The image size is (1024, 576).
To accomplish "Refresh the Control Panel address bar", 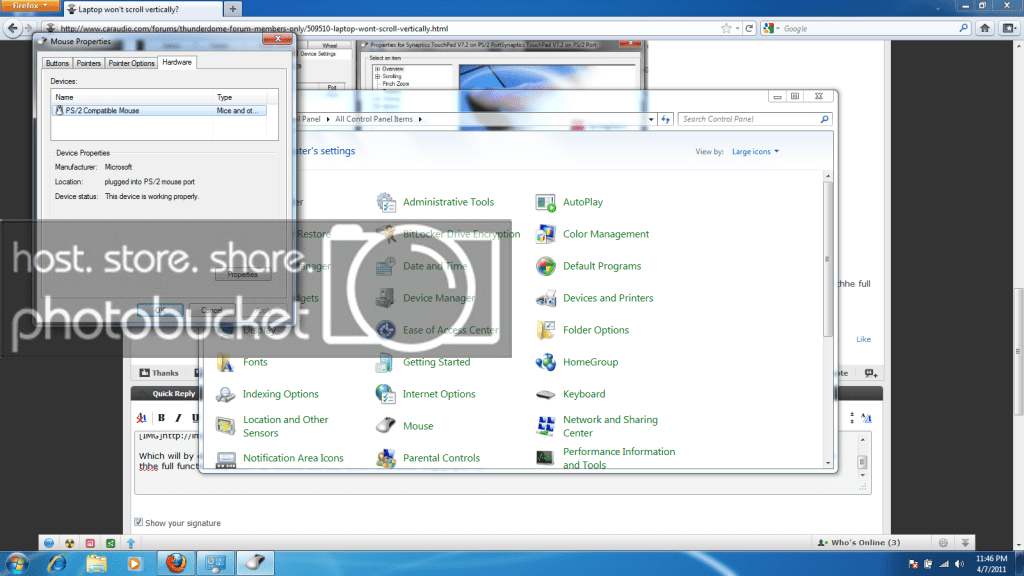I will click(x=665, y=120).
